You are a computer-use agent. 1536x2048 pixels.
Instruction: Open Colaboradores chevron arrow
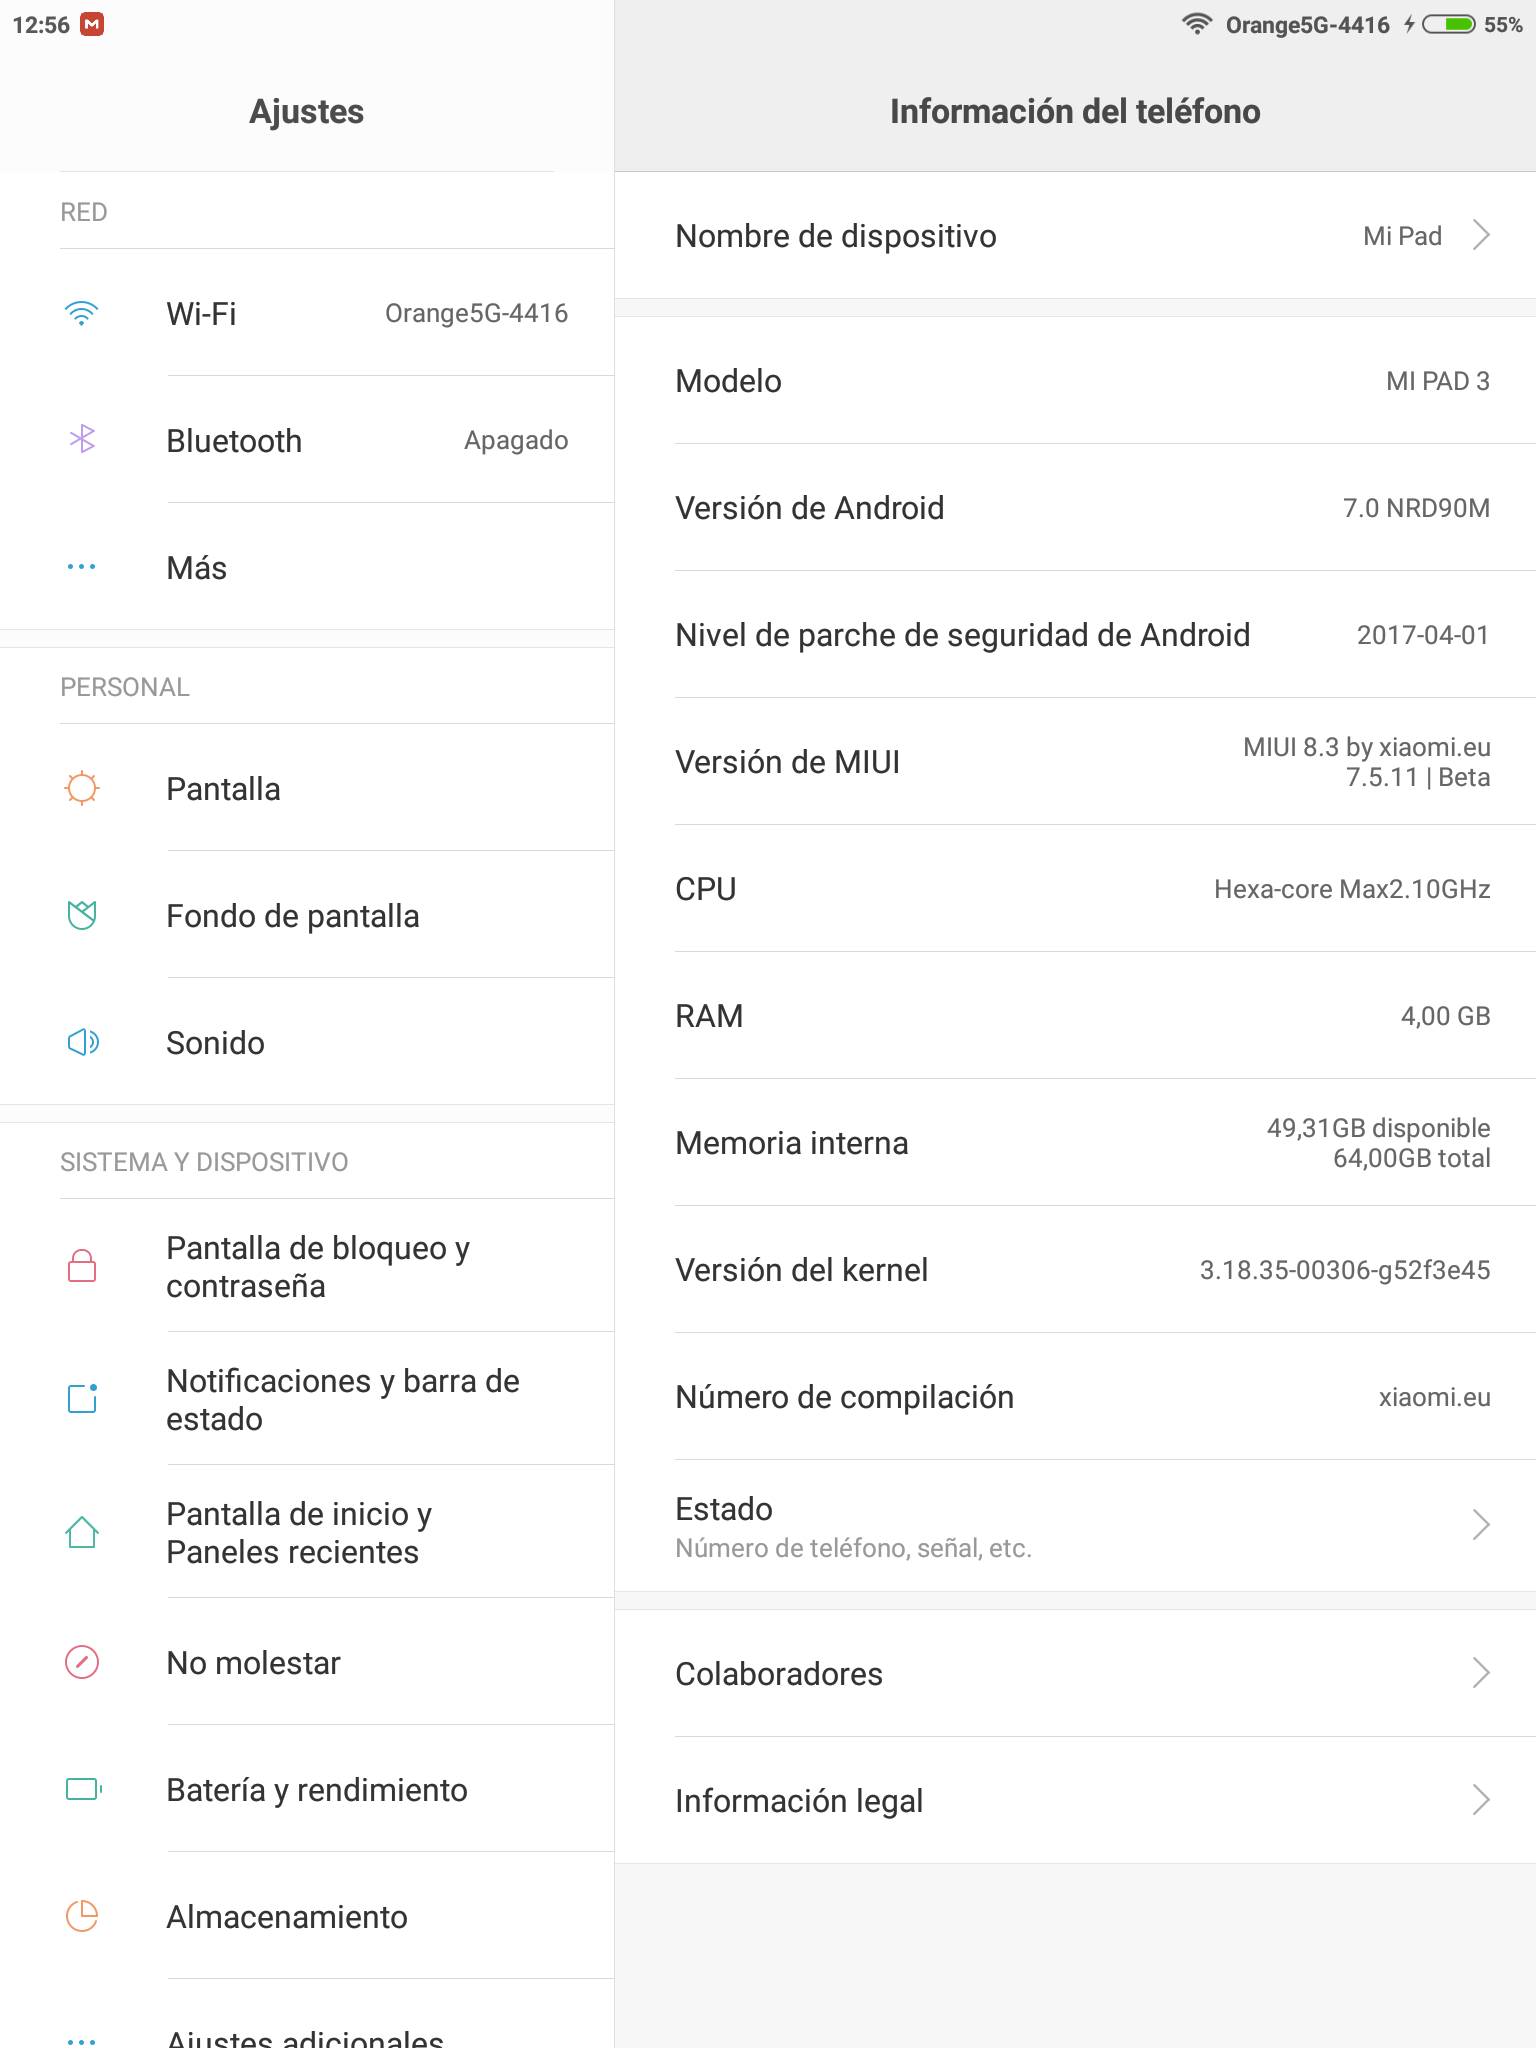click(1481, 1672)
